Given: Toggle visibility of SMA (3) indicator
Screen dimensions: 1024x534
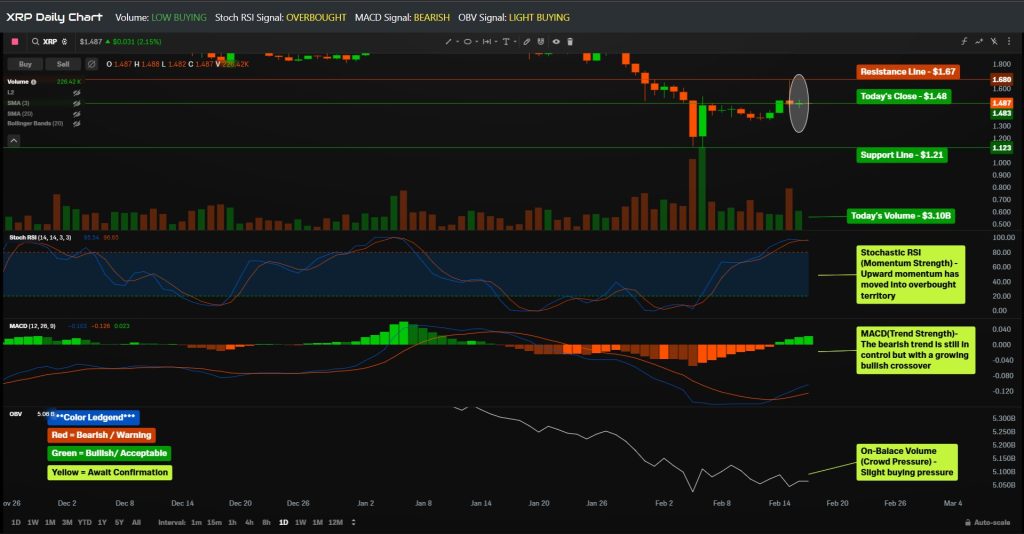Looking at the screenshot, I should click(76, 103).
